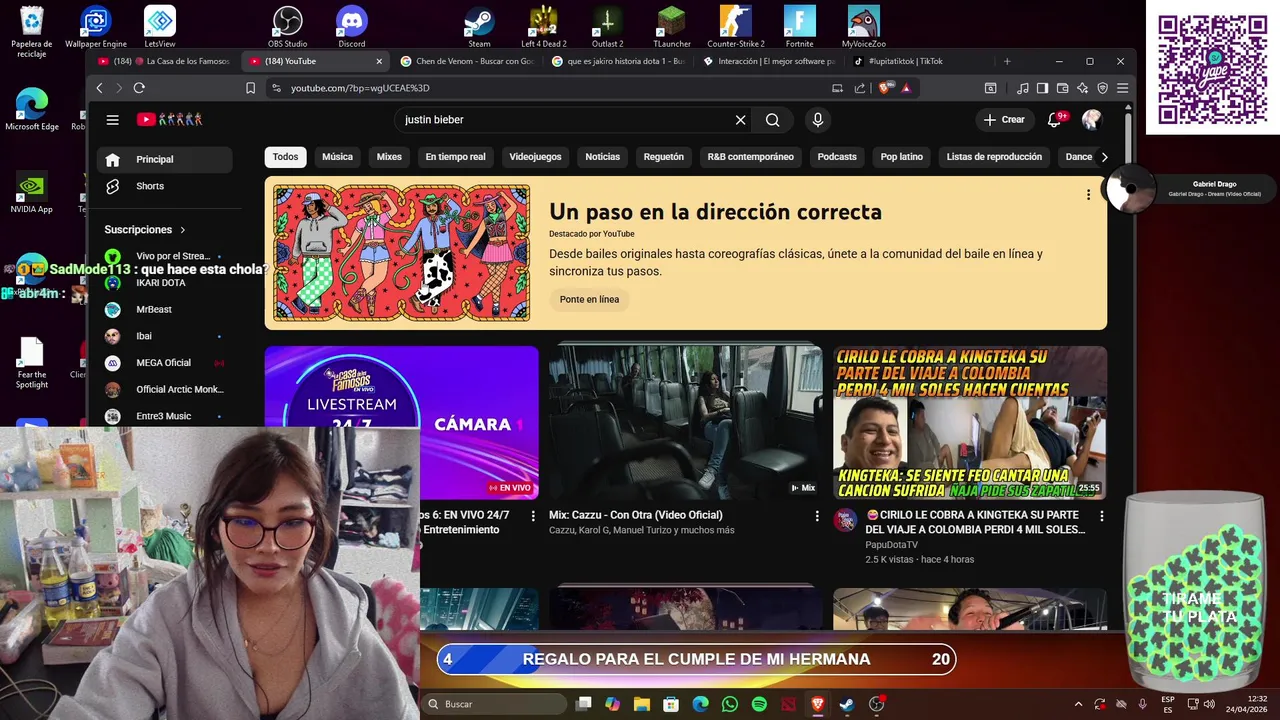Click the Ponte en línea button
Image resolution: width=1280 pixels, height=720 pixels.
[589, 299]
